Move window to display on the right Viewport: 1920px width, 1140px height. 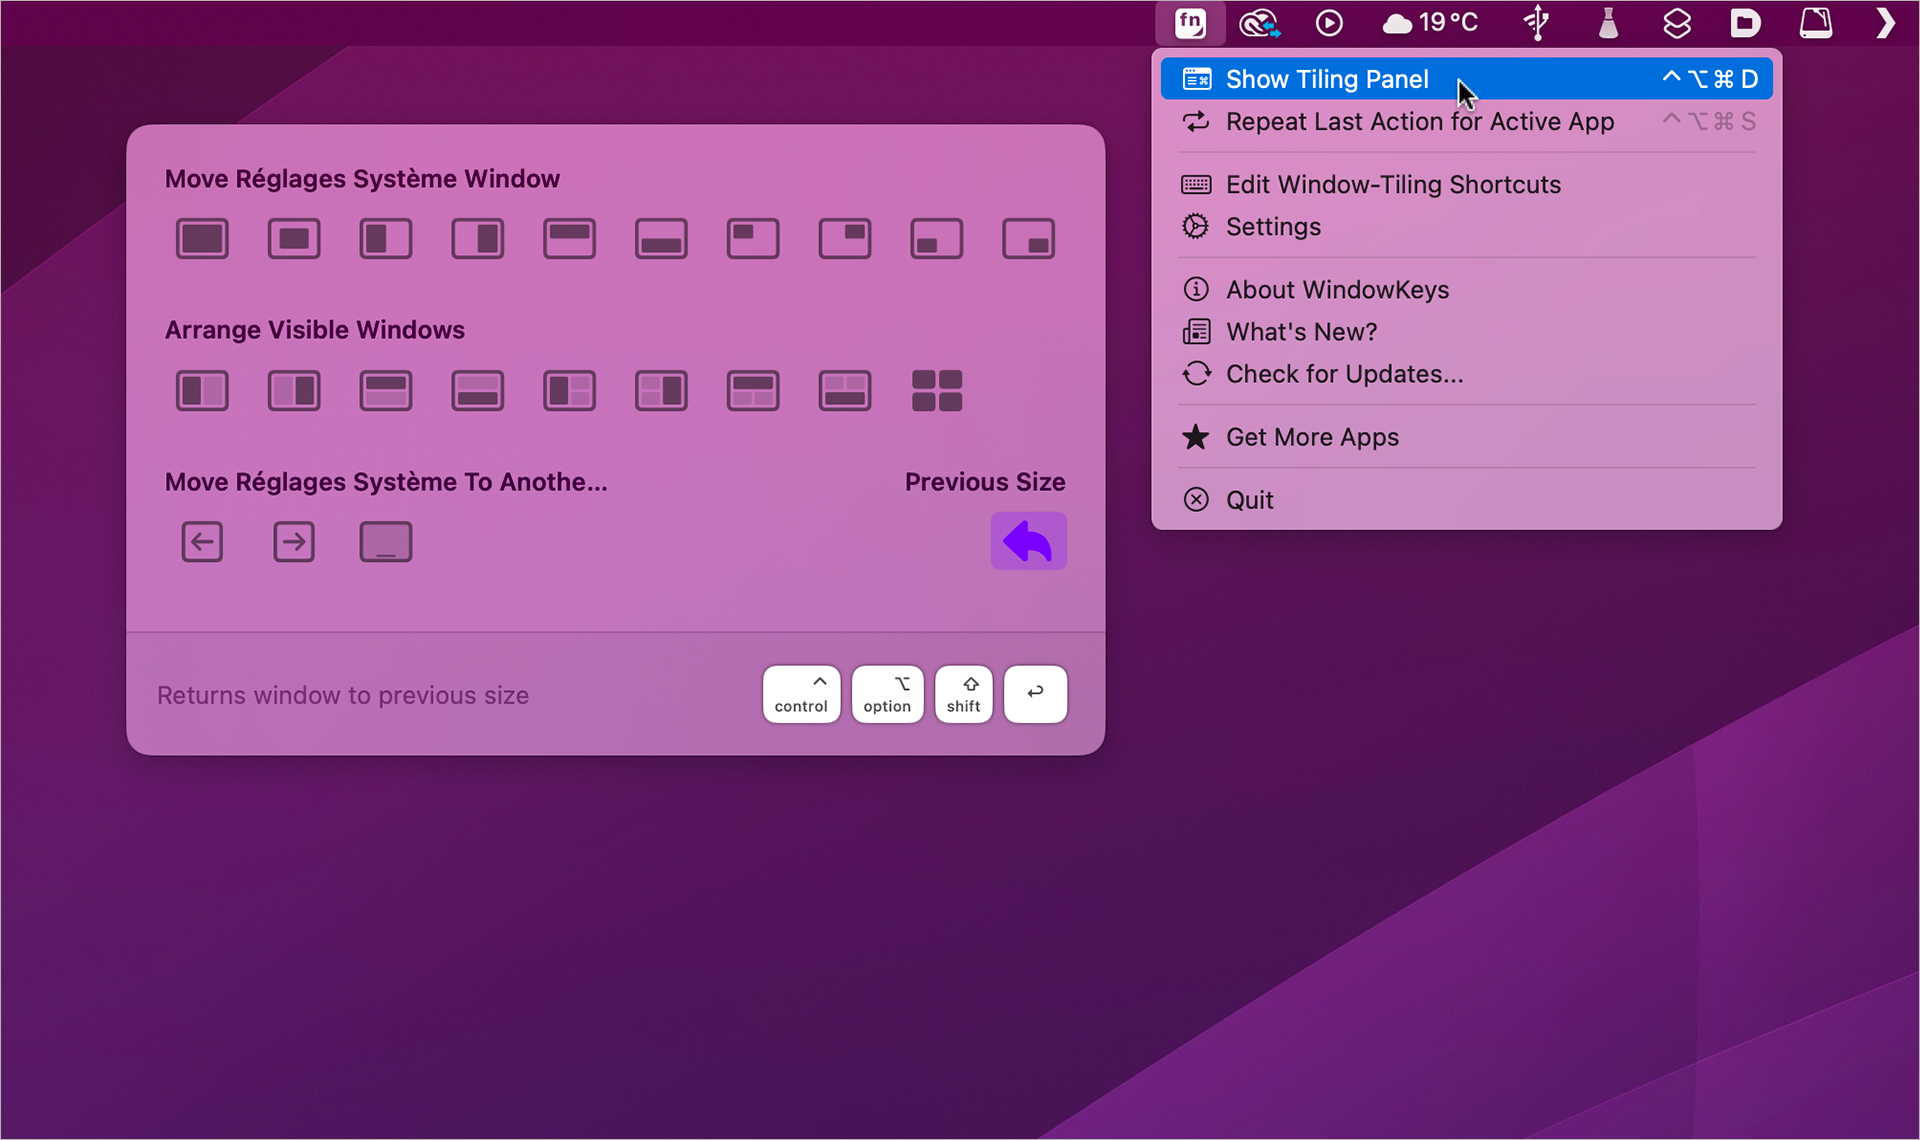tap(294, 542)
